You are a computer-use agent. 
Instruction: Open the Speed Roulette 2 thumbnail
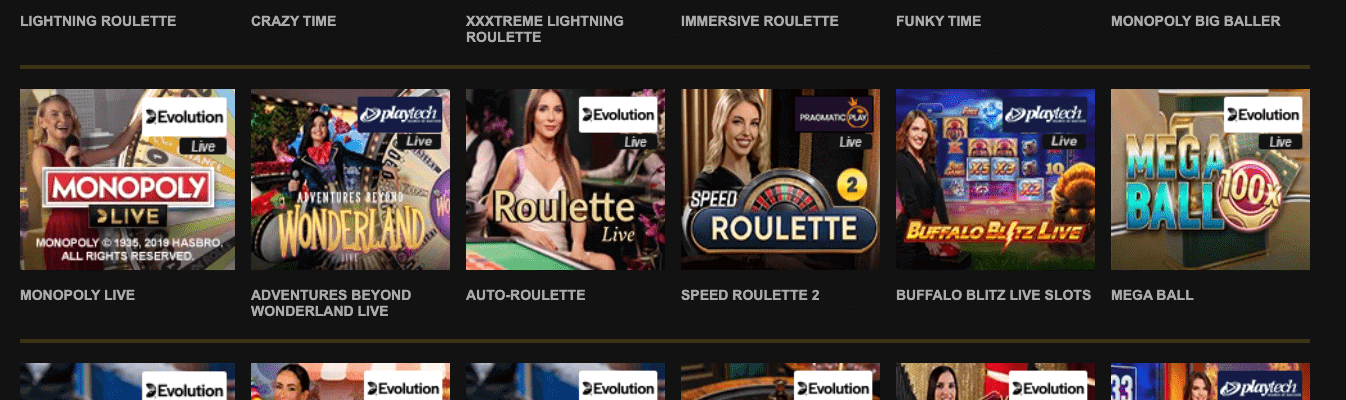780,179
